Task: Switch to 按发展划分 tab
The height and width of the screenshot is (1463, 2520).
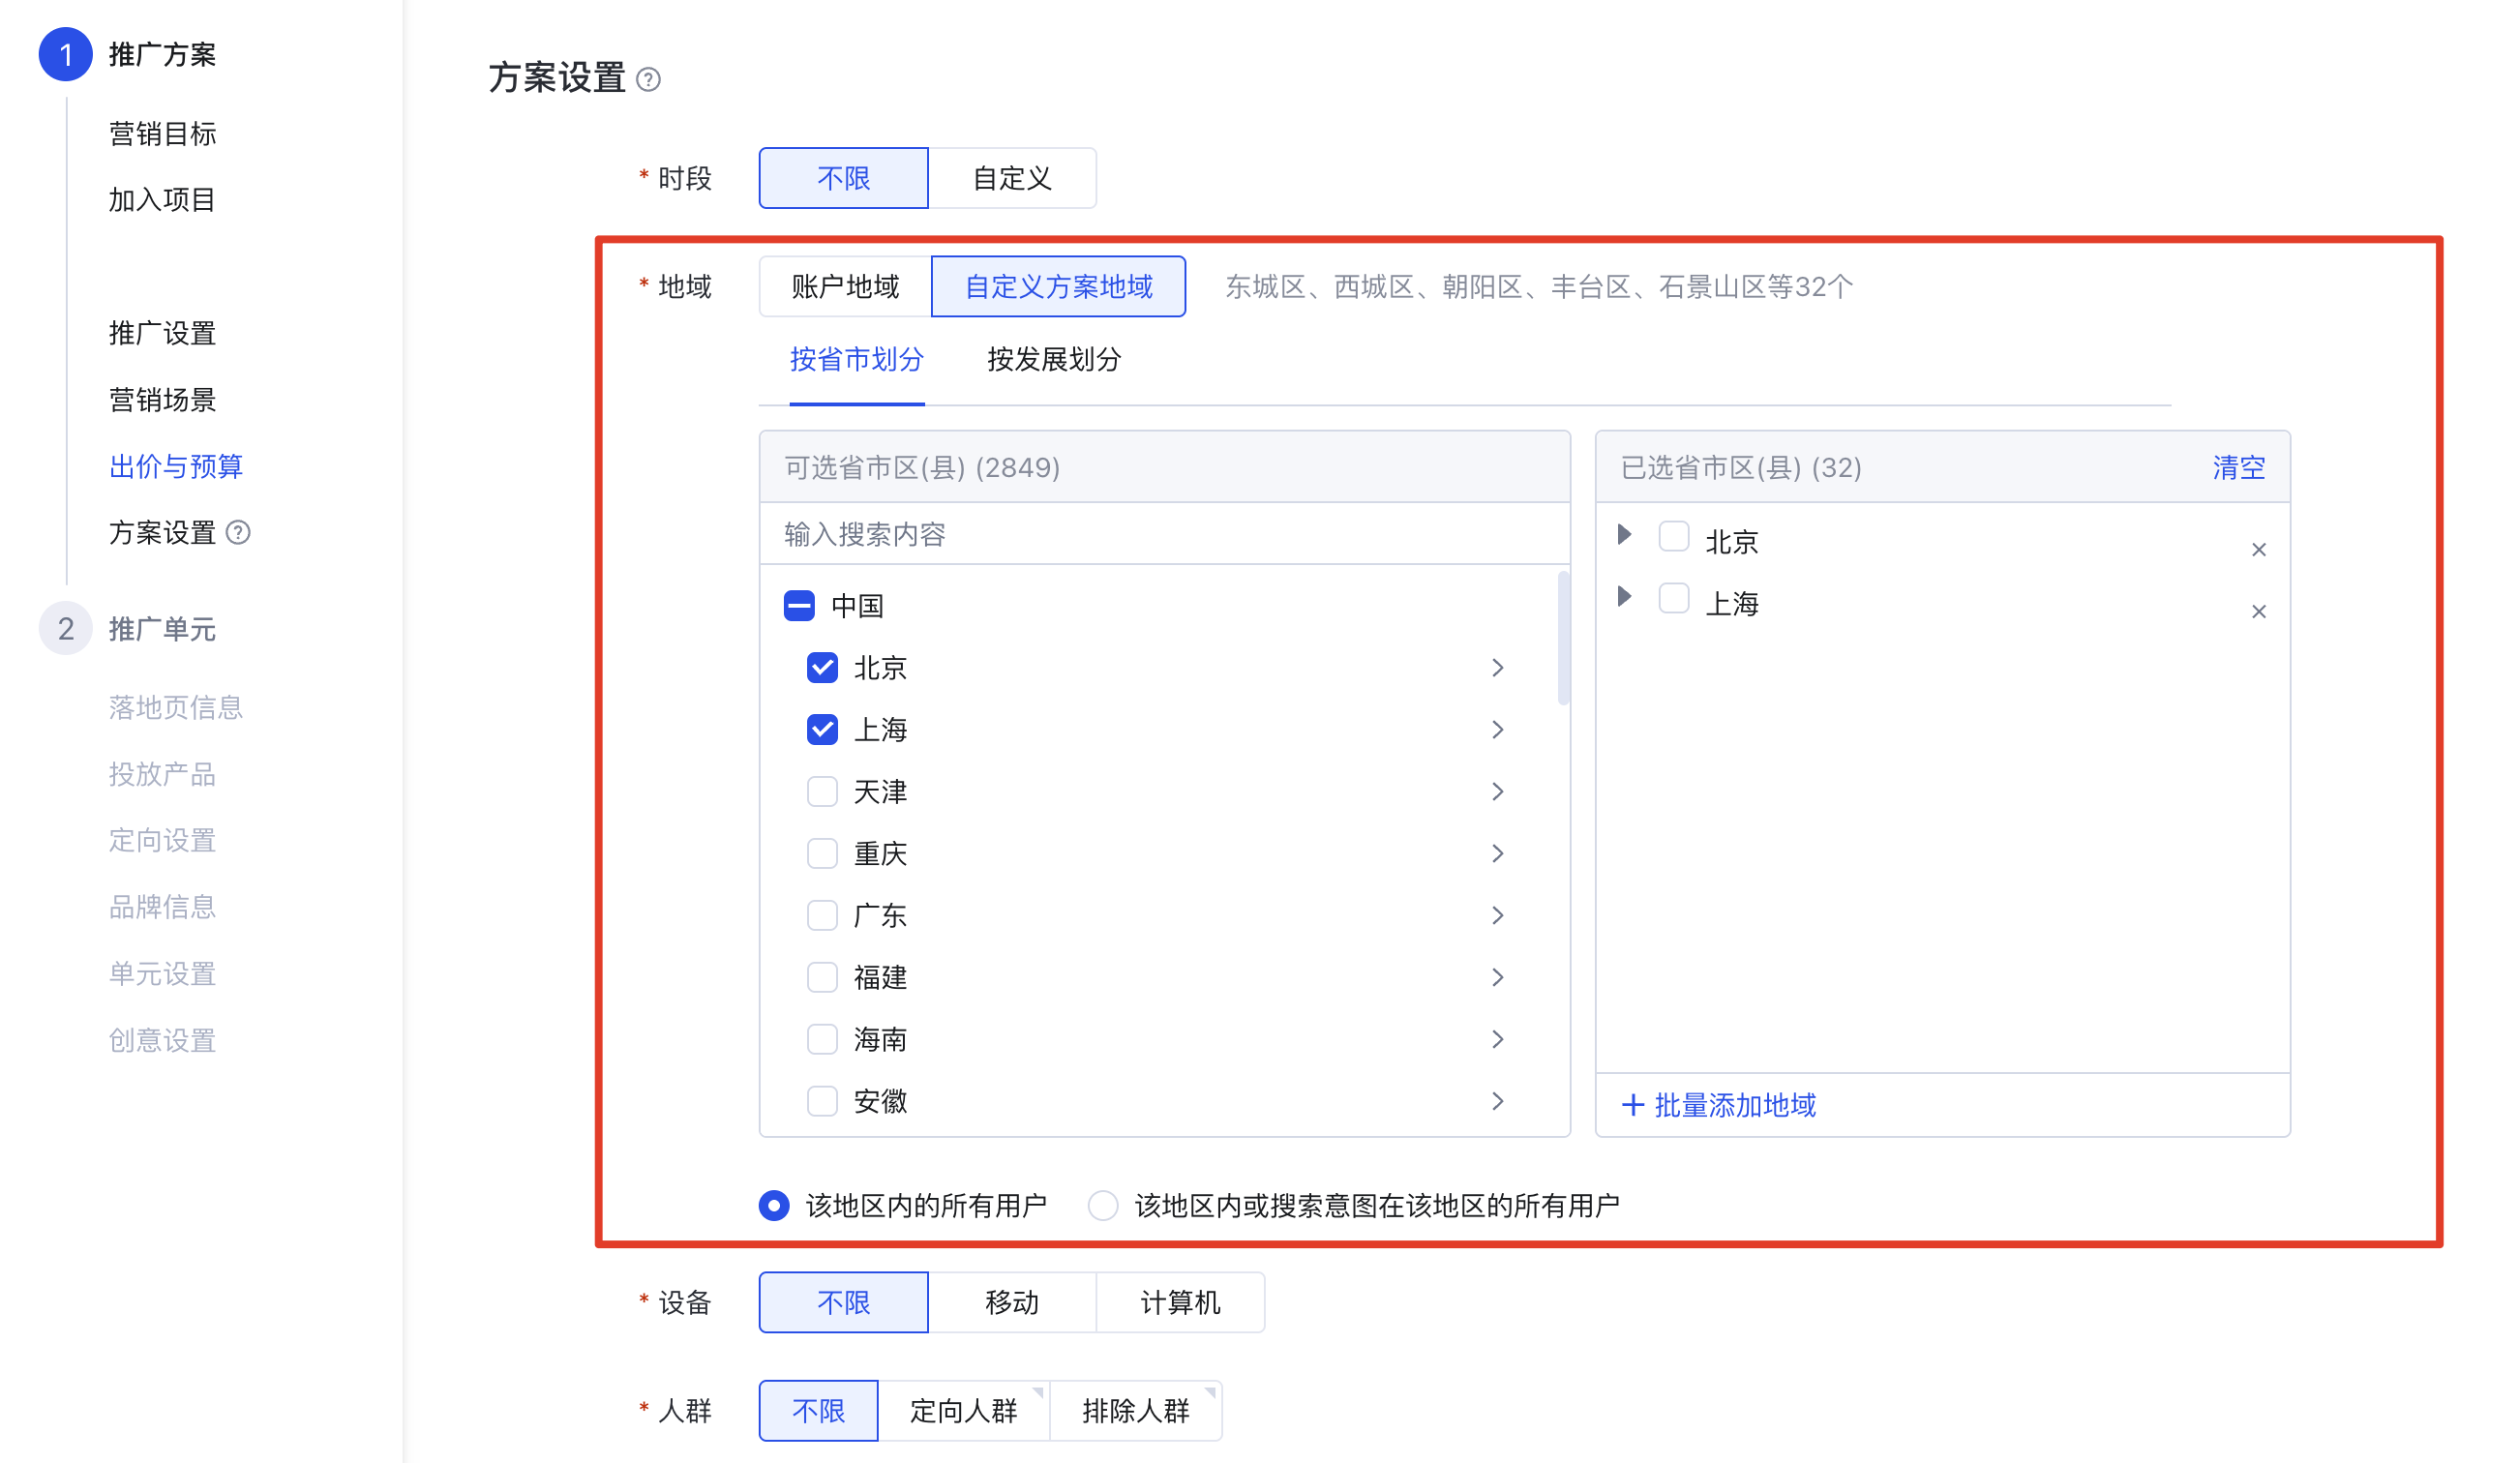Action: pos(1054,359)
